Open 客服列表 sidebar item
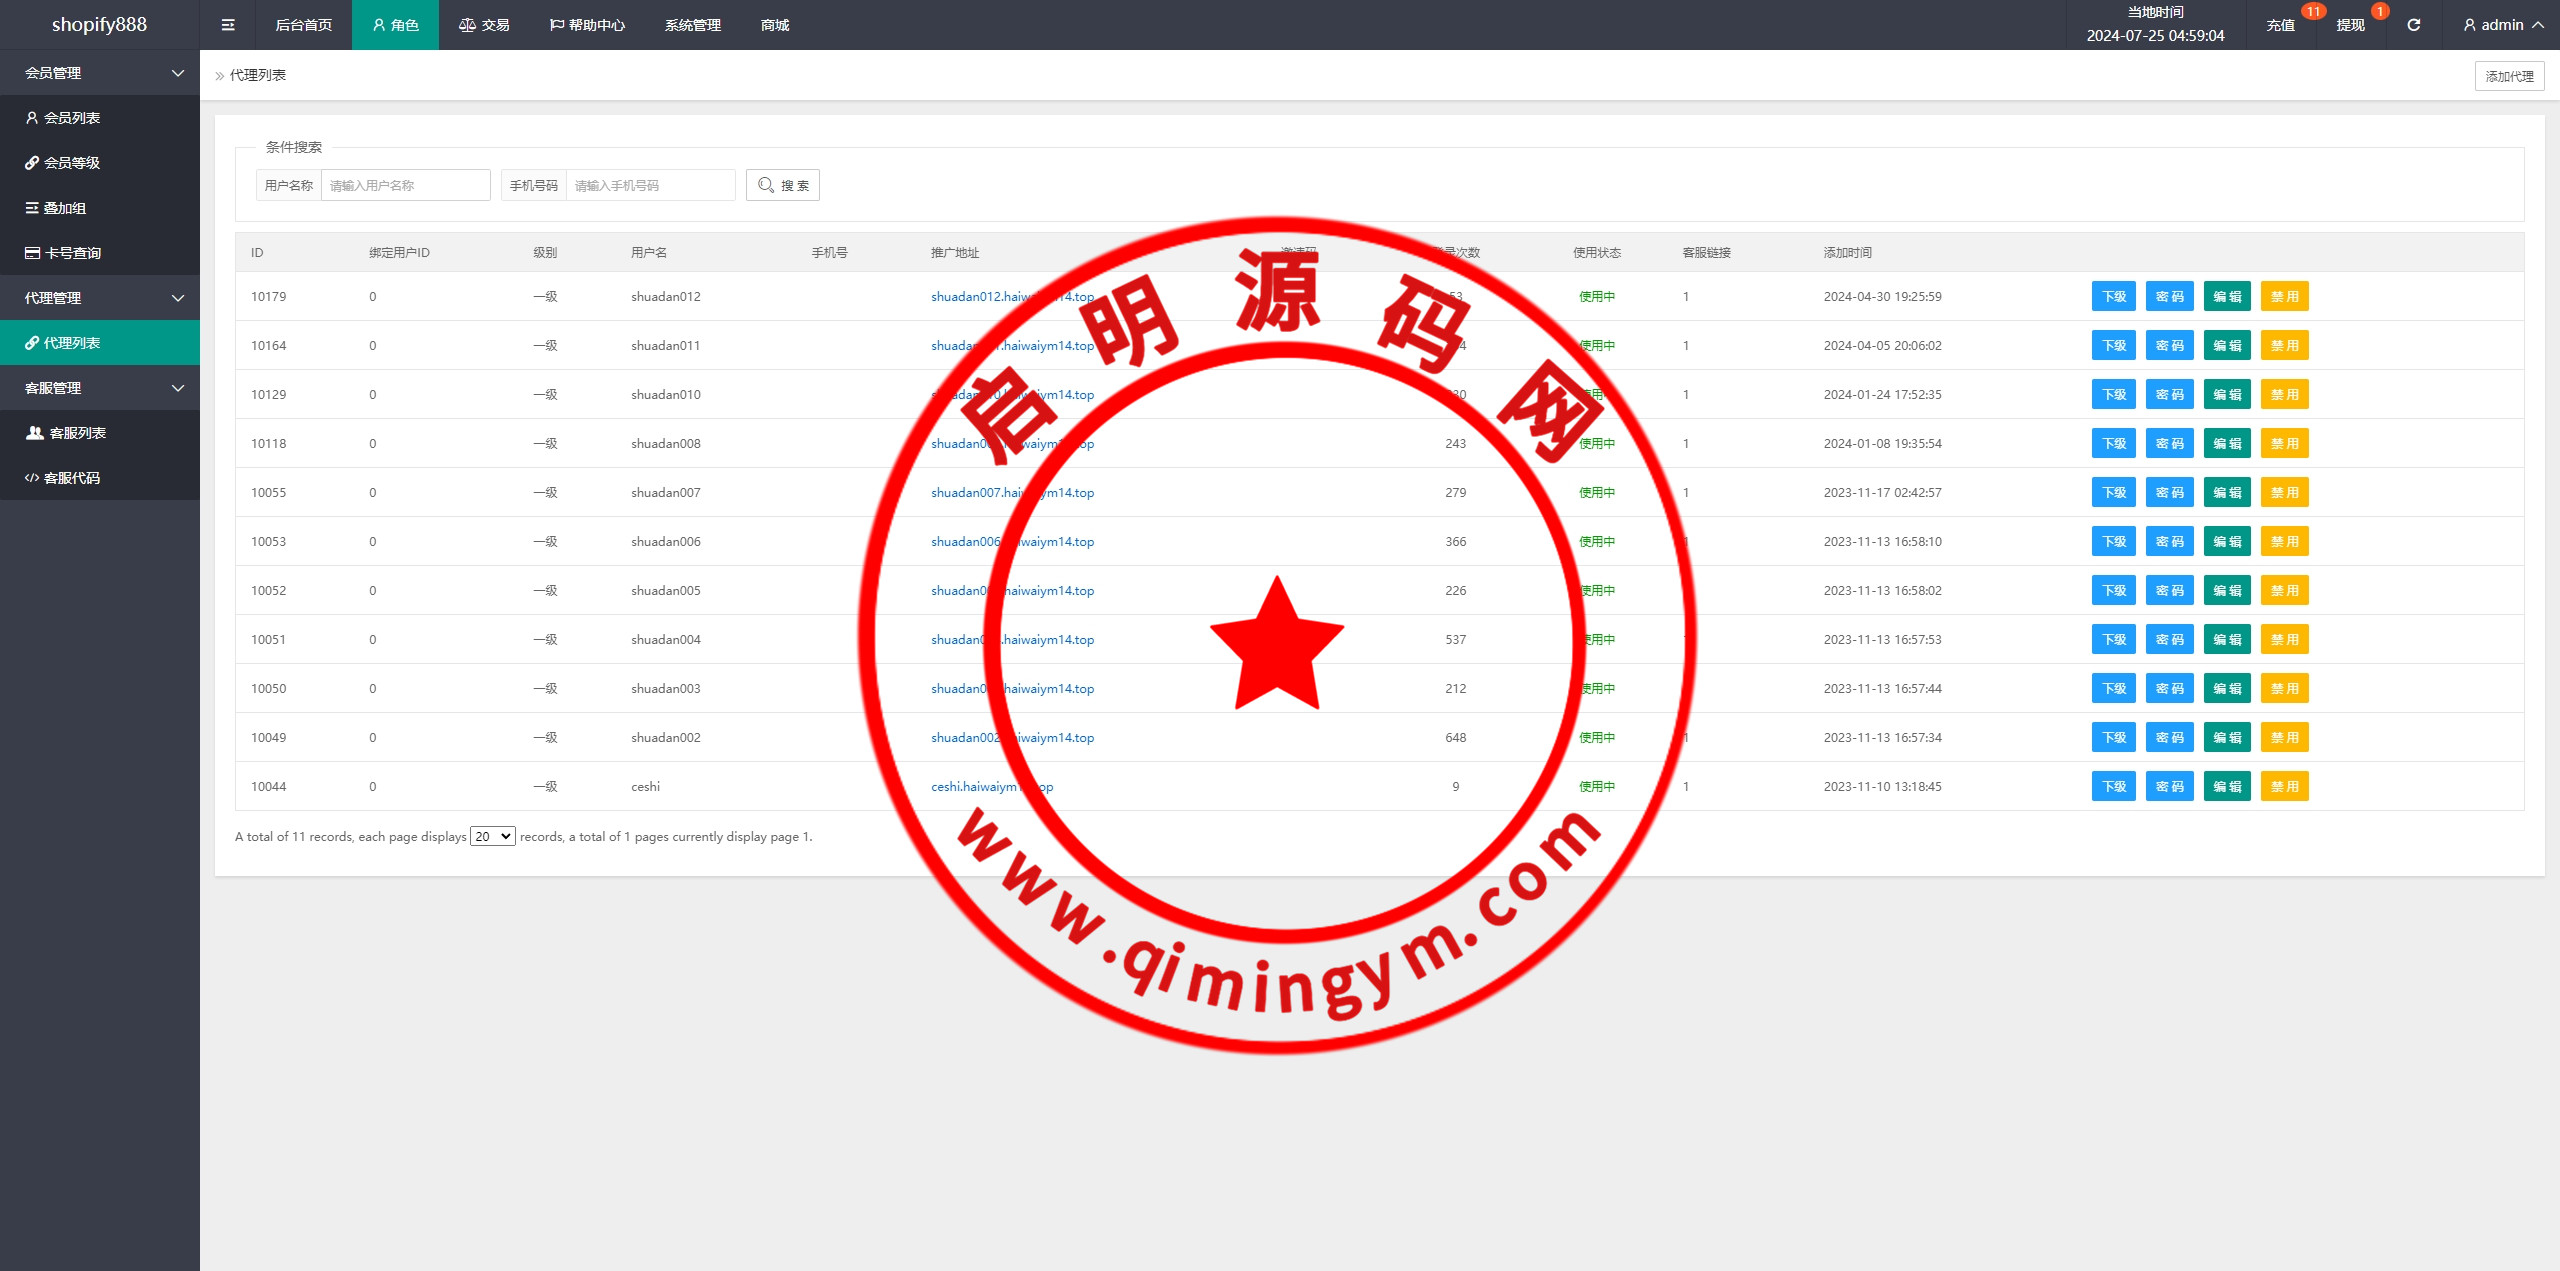This screenshot has width=2560, height=1271. [x=77, y=433]
